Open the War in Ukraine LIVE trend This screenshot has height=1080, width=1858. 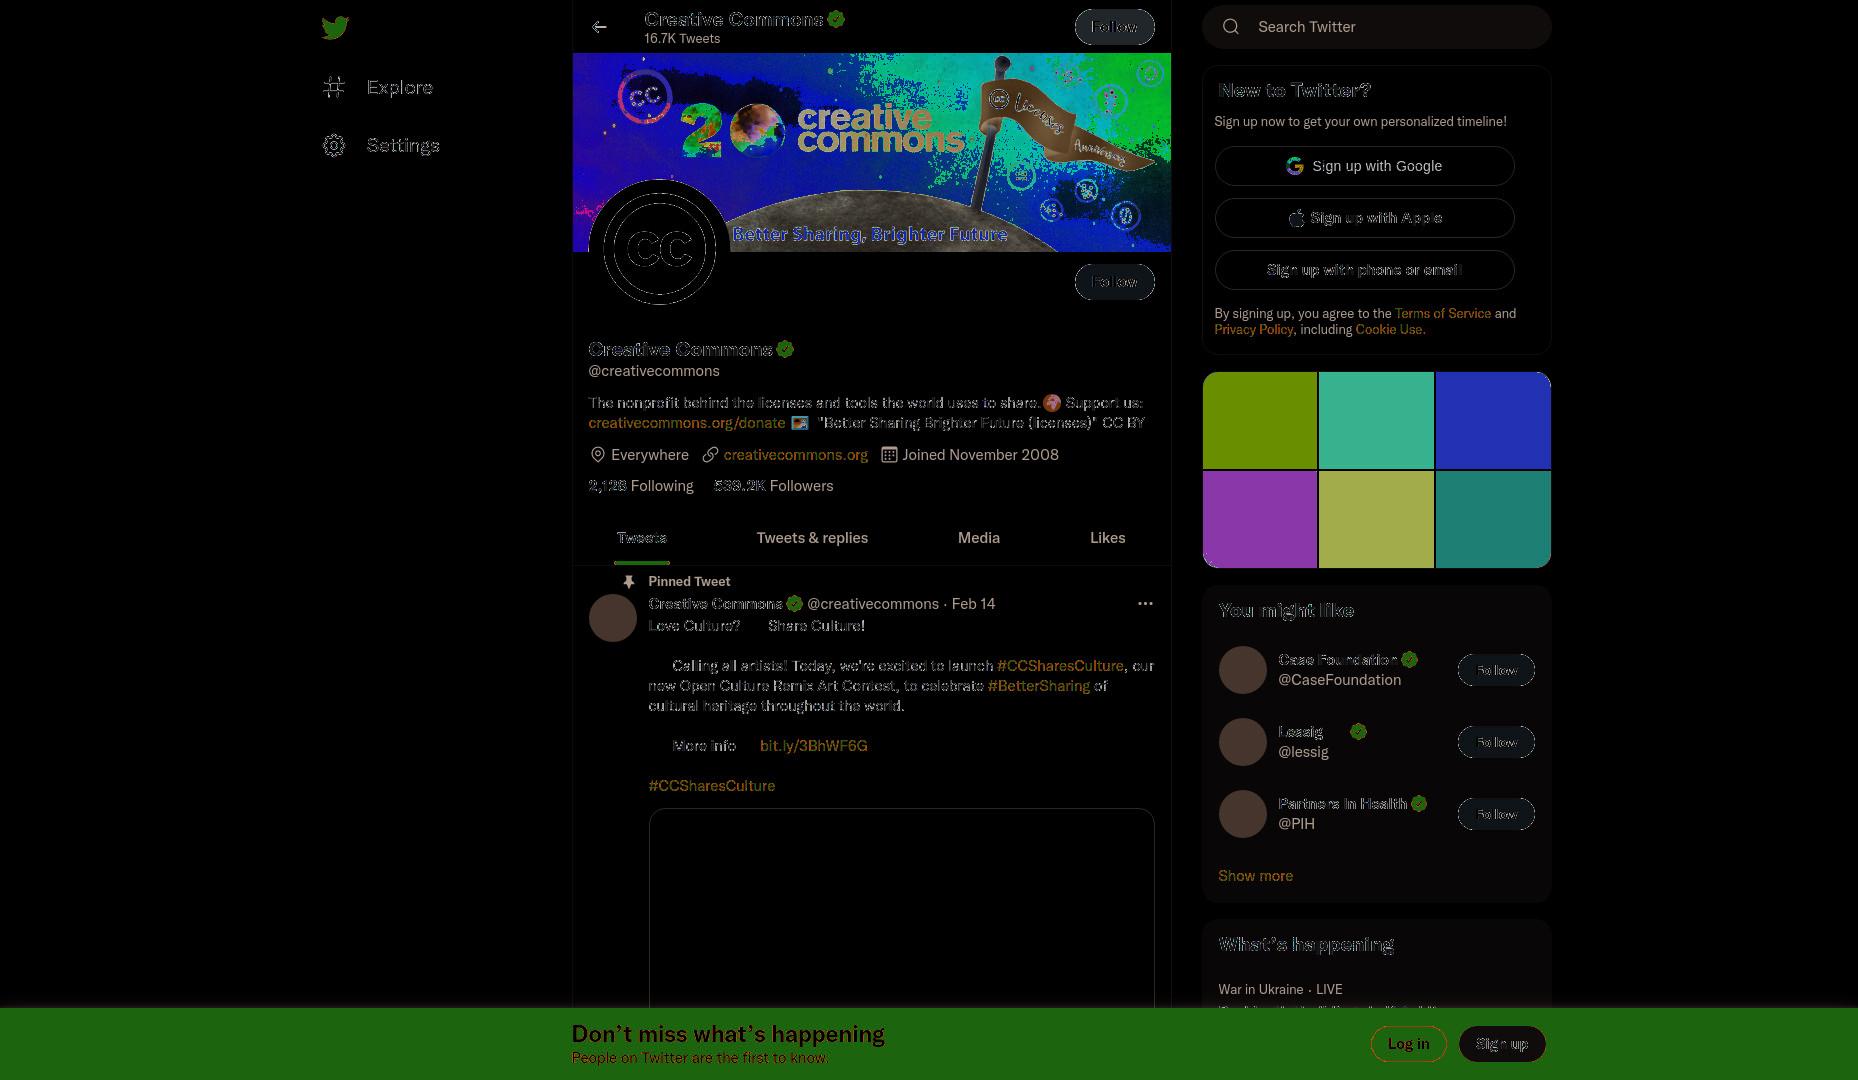1281,990
